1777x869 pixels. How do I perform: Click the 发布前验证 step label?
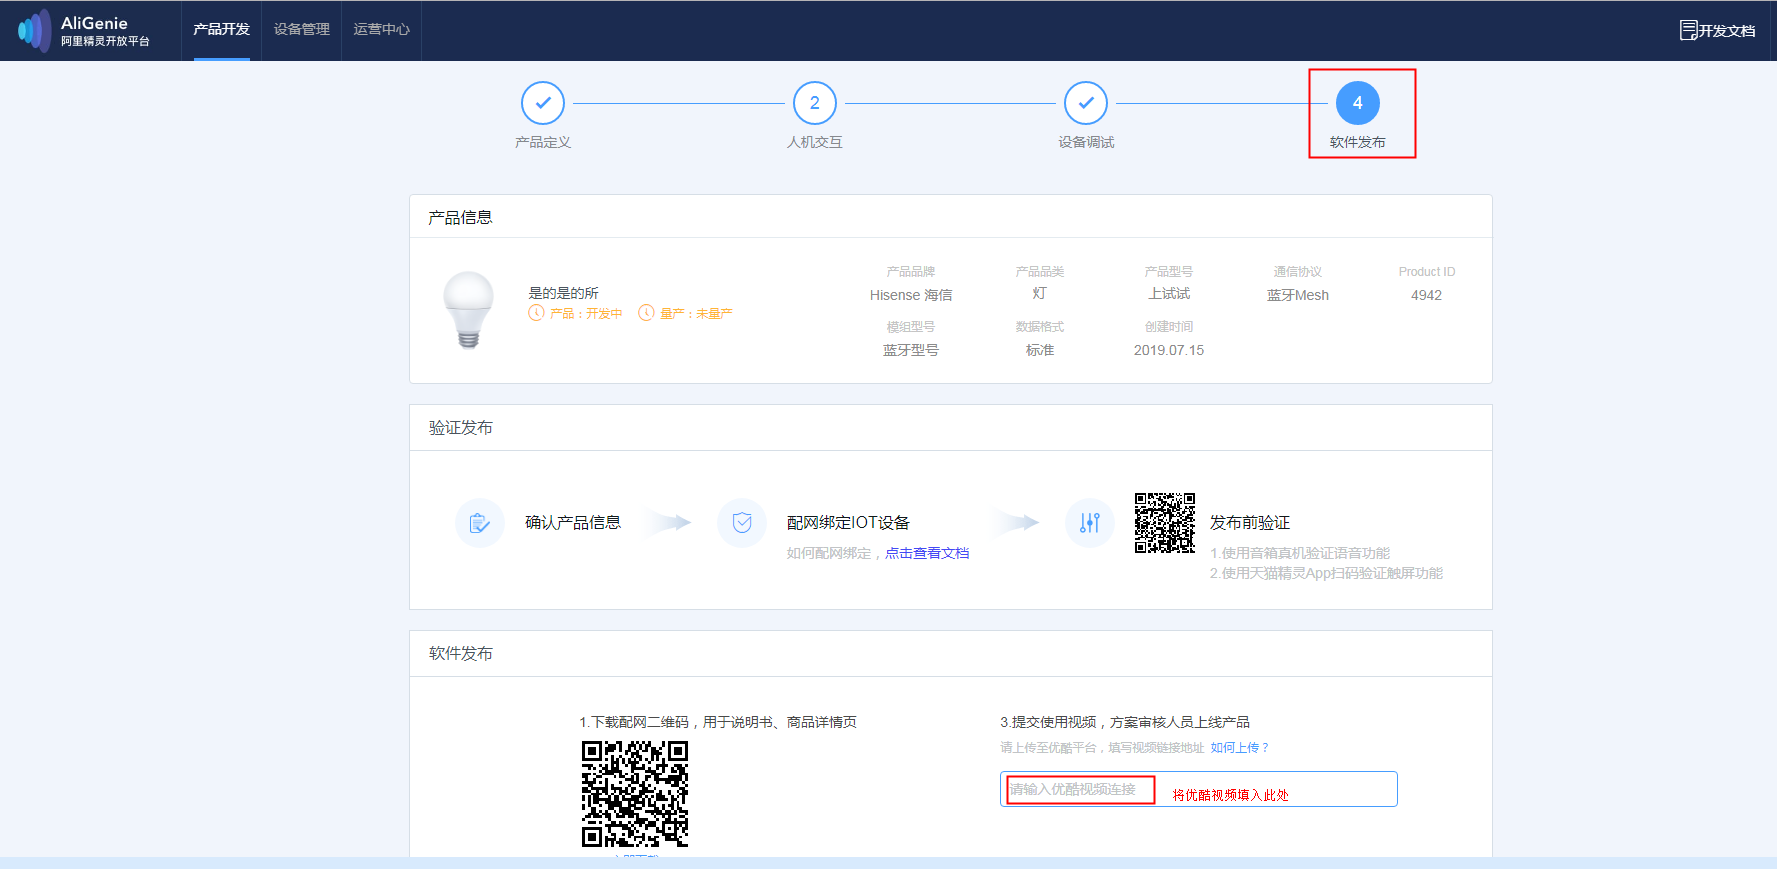point(1250,523)
